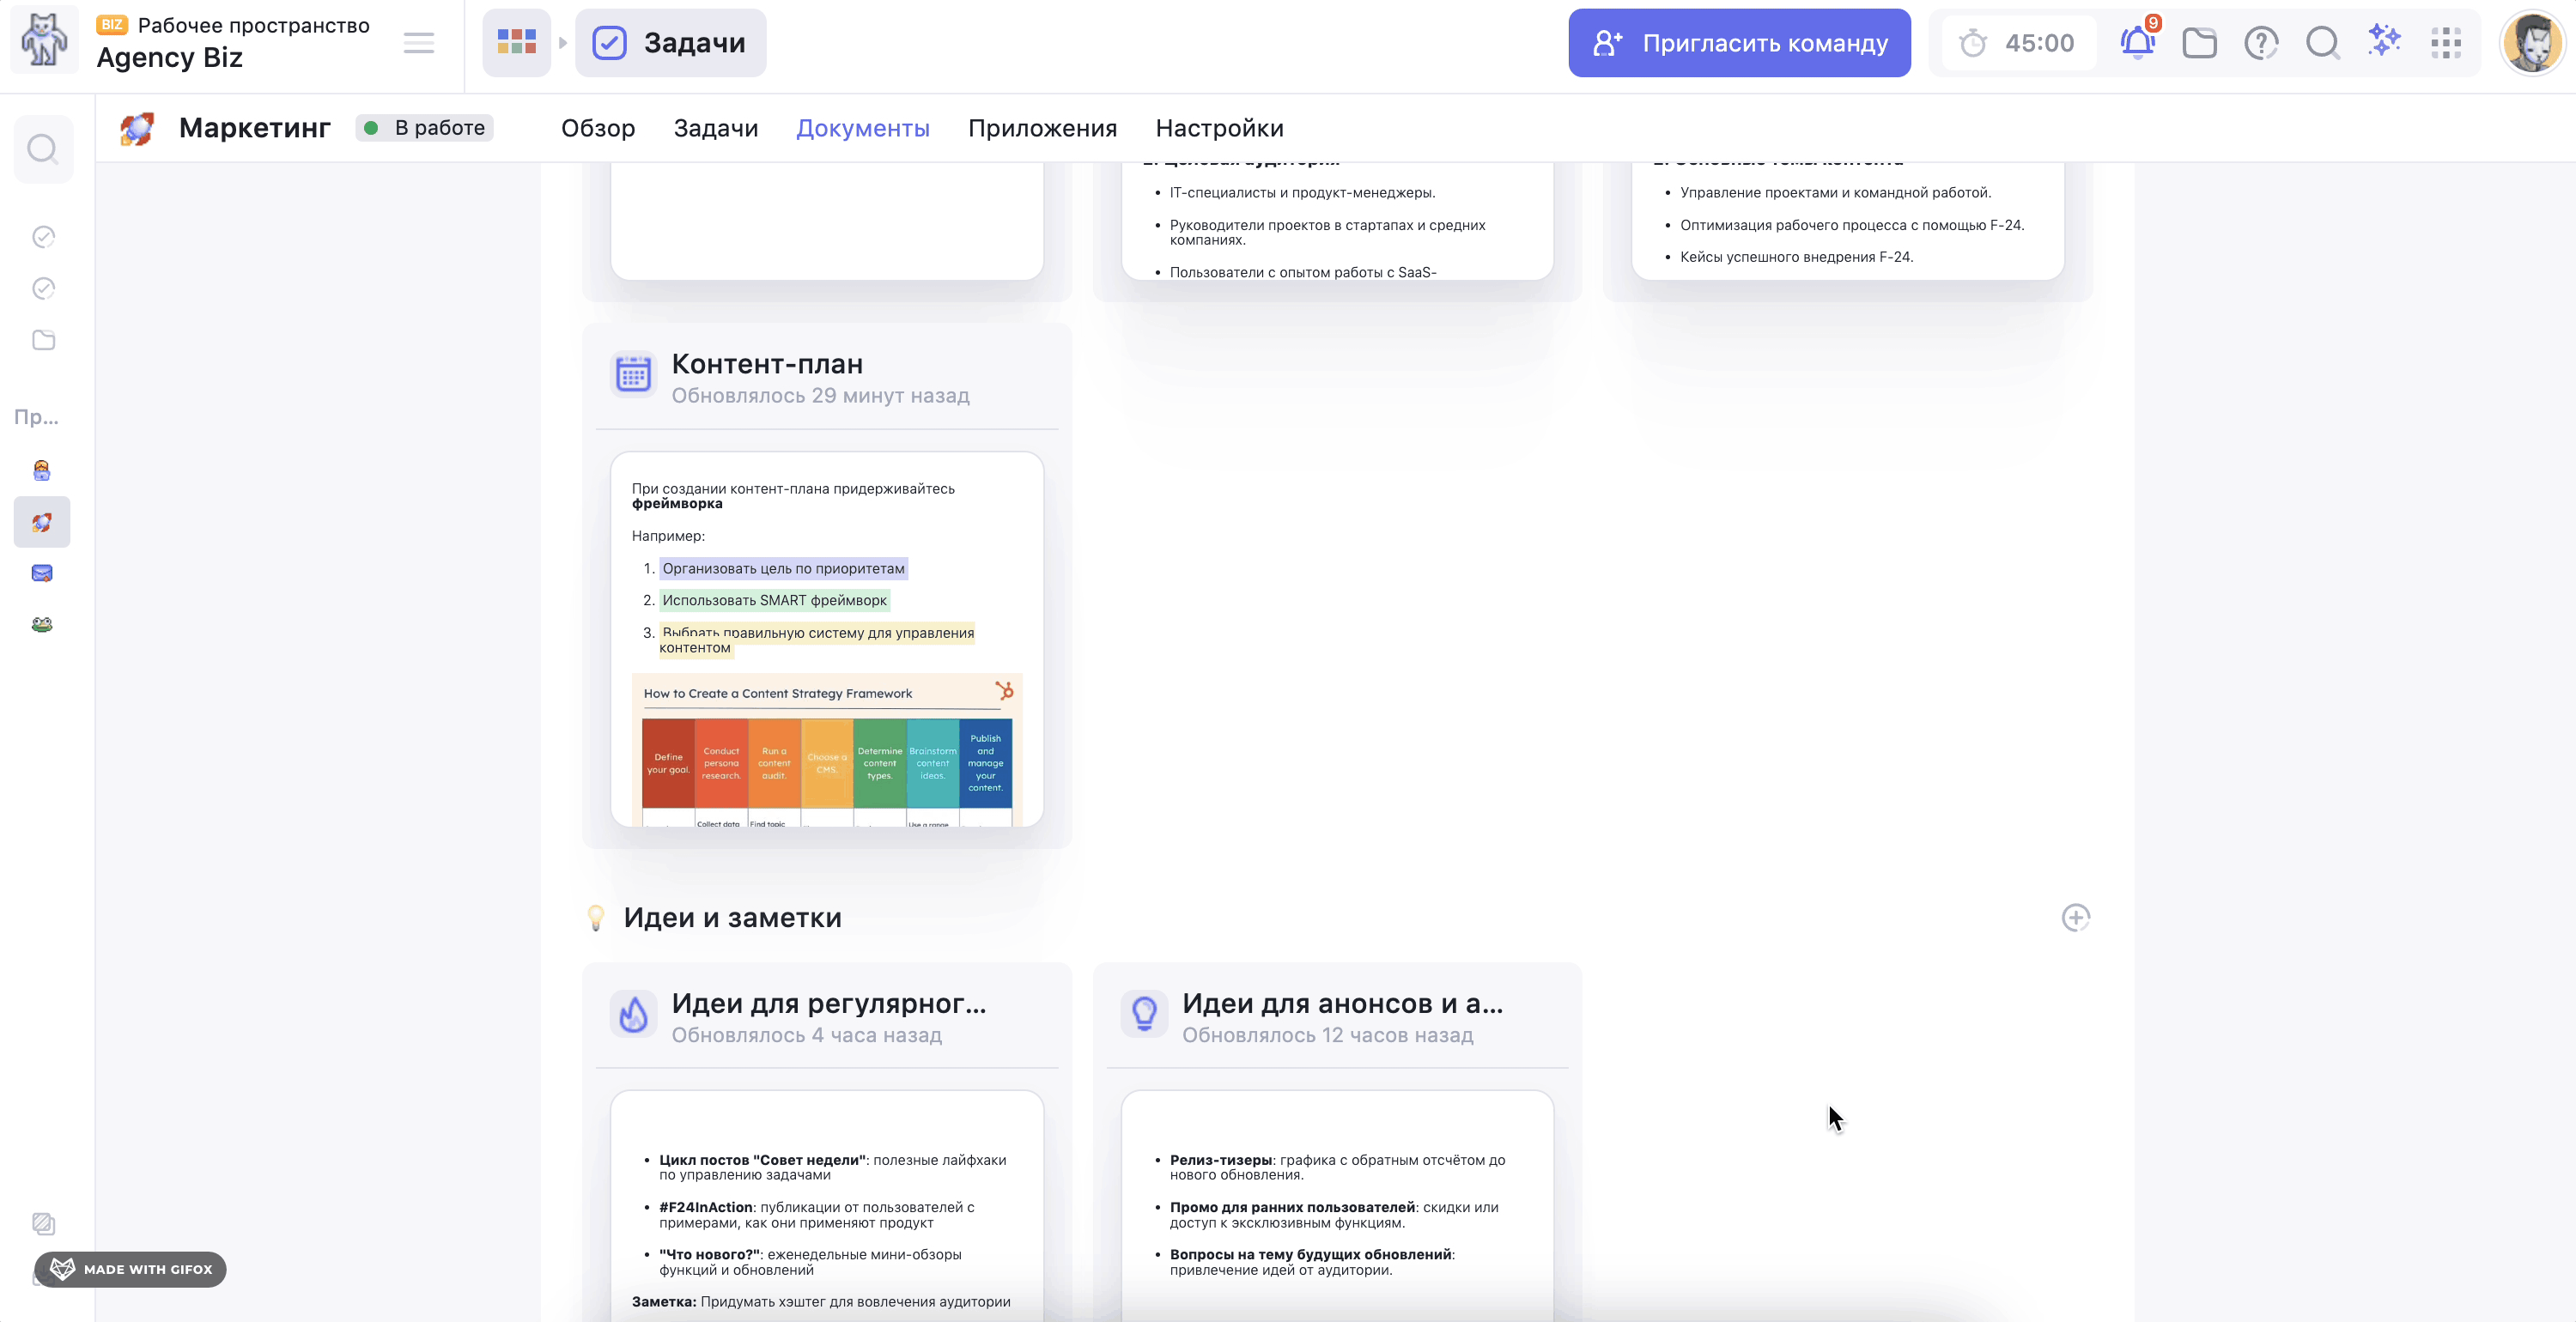Click Пригласить команду button

(x=1739, y=43)
